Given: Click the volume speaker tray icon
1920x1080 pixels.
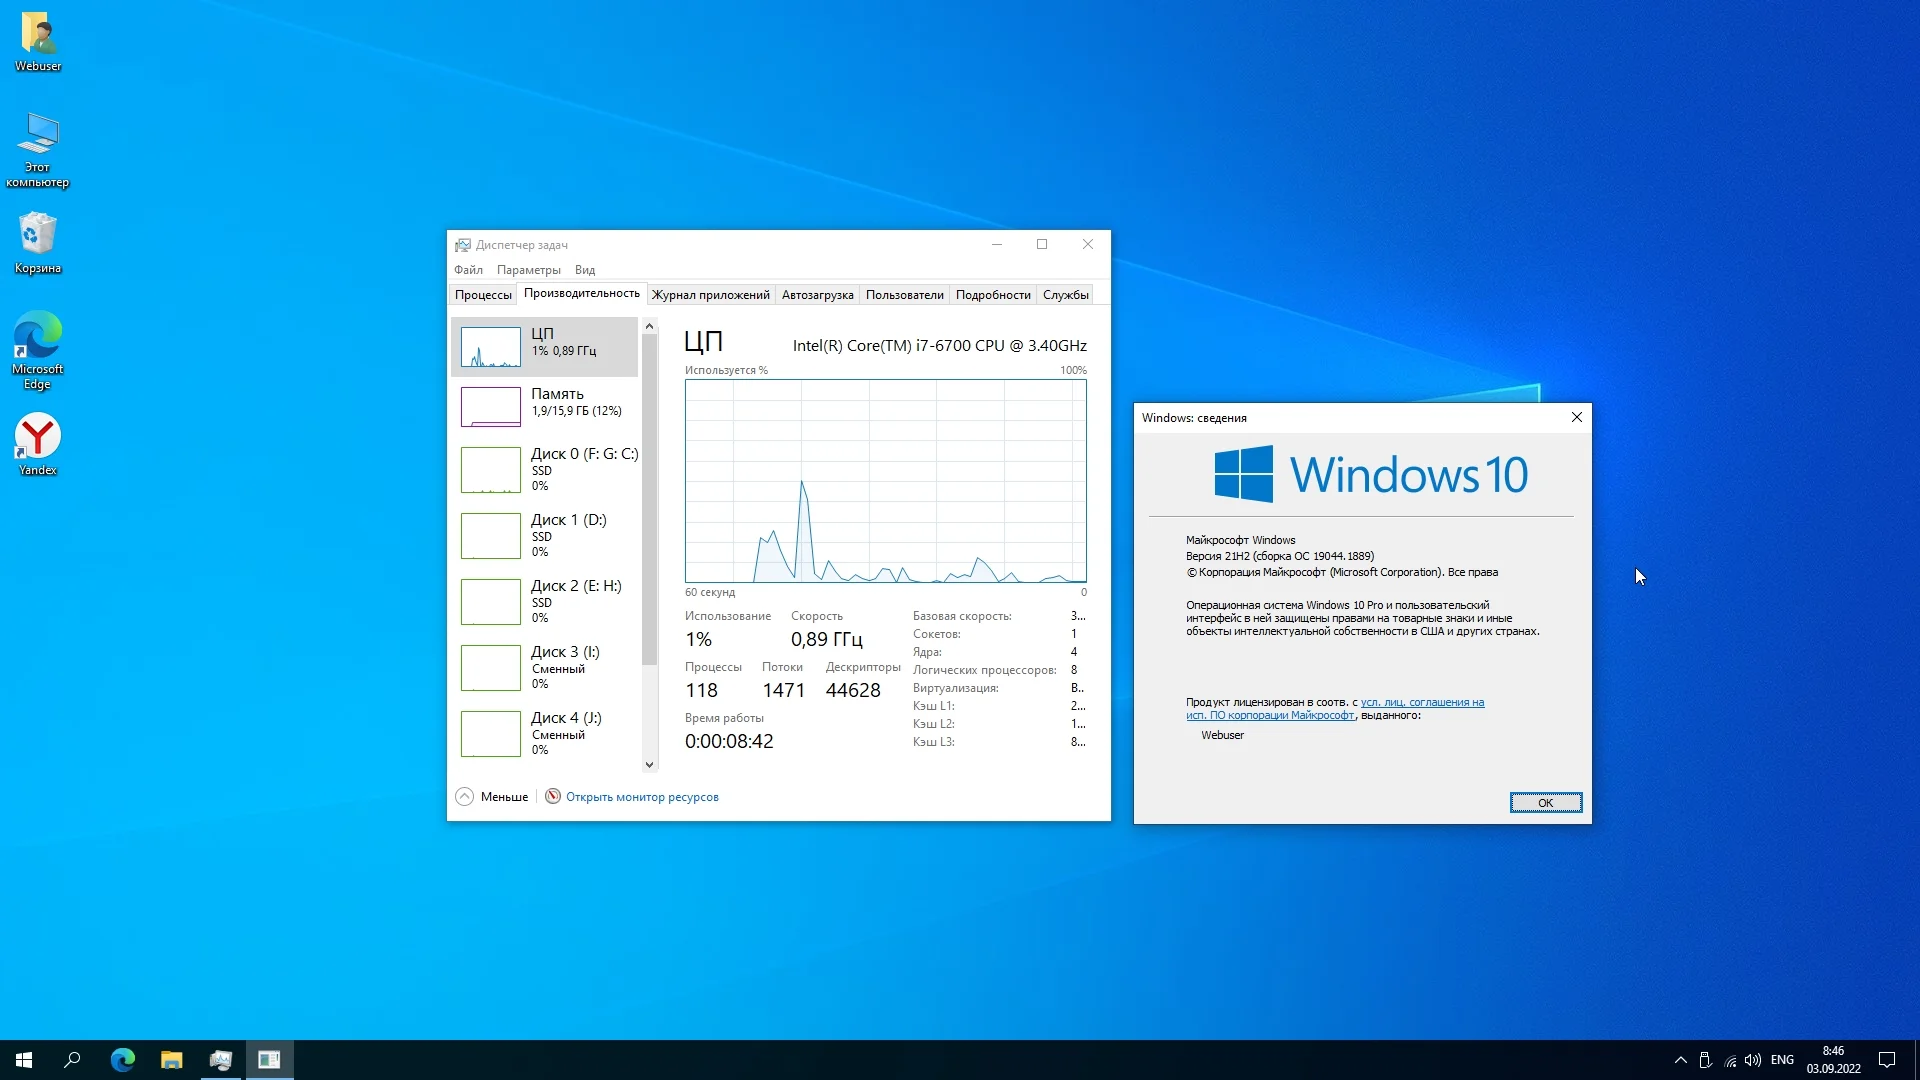Looking at the screenshot, I should [x=1753, y=1060].
